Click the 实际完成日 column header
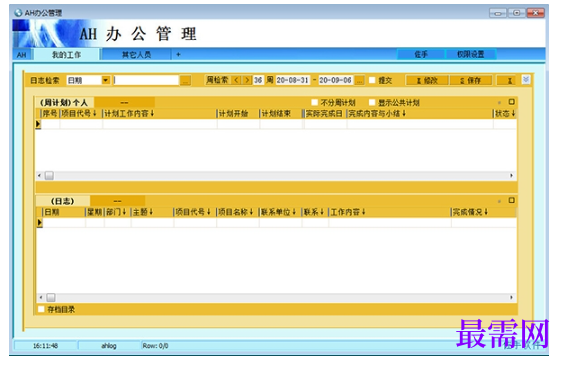The width and height of the screenshot is (568, 365). coord(324,114)
